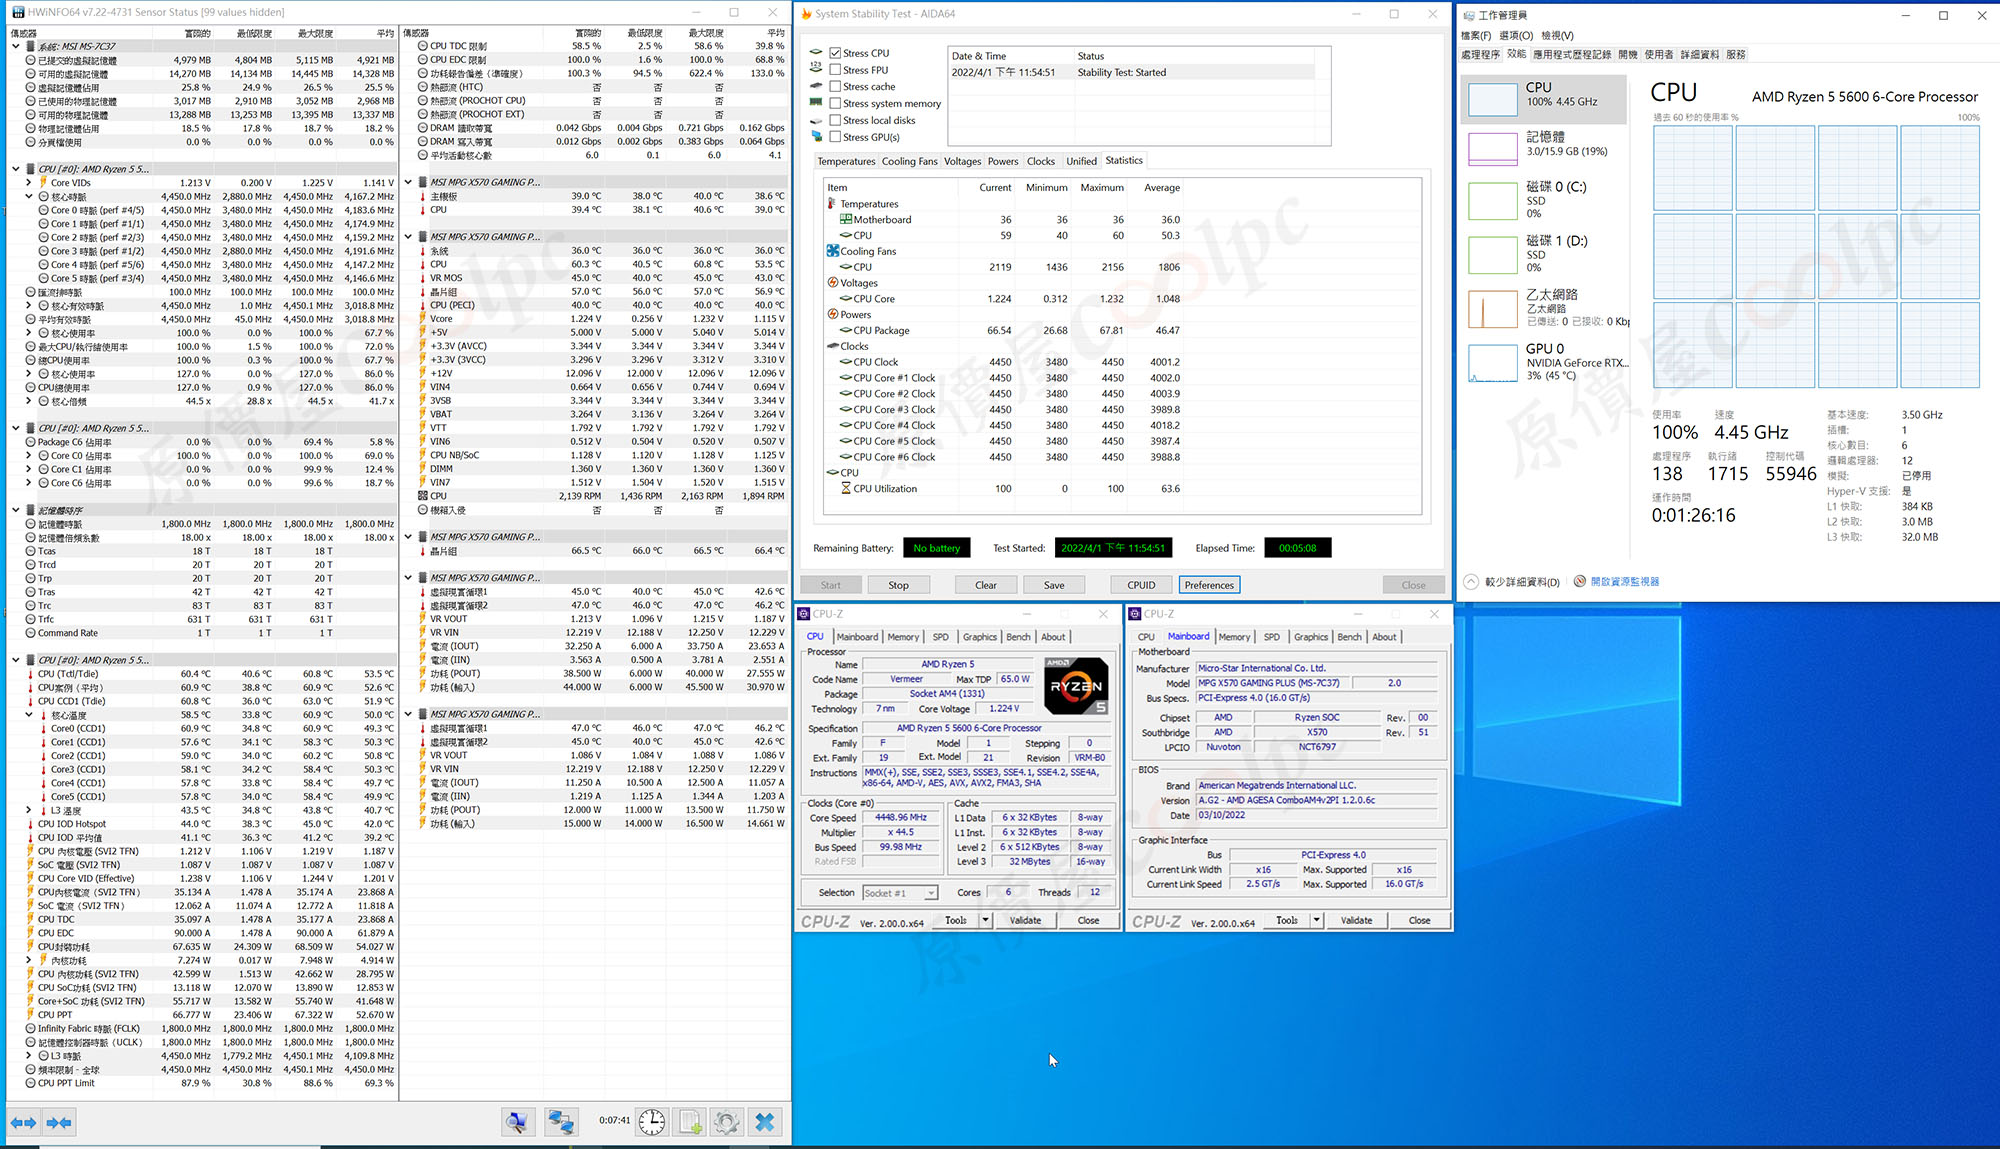Switch to the Cooling Fans tab
This screenshot has height=1149, width=2000.
click(909, 161)
